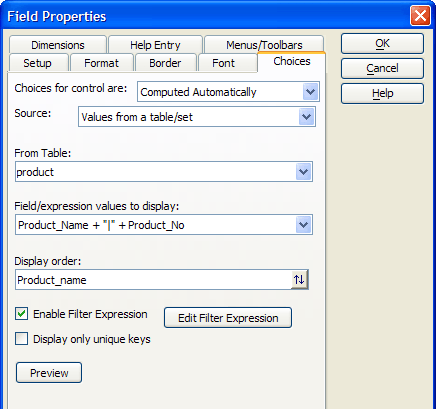This screenshot has width=436, height=409.
Task: Confirm with the OK button
Action: [382, 43]
